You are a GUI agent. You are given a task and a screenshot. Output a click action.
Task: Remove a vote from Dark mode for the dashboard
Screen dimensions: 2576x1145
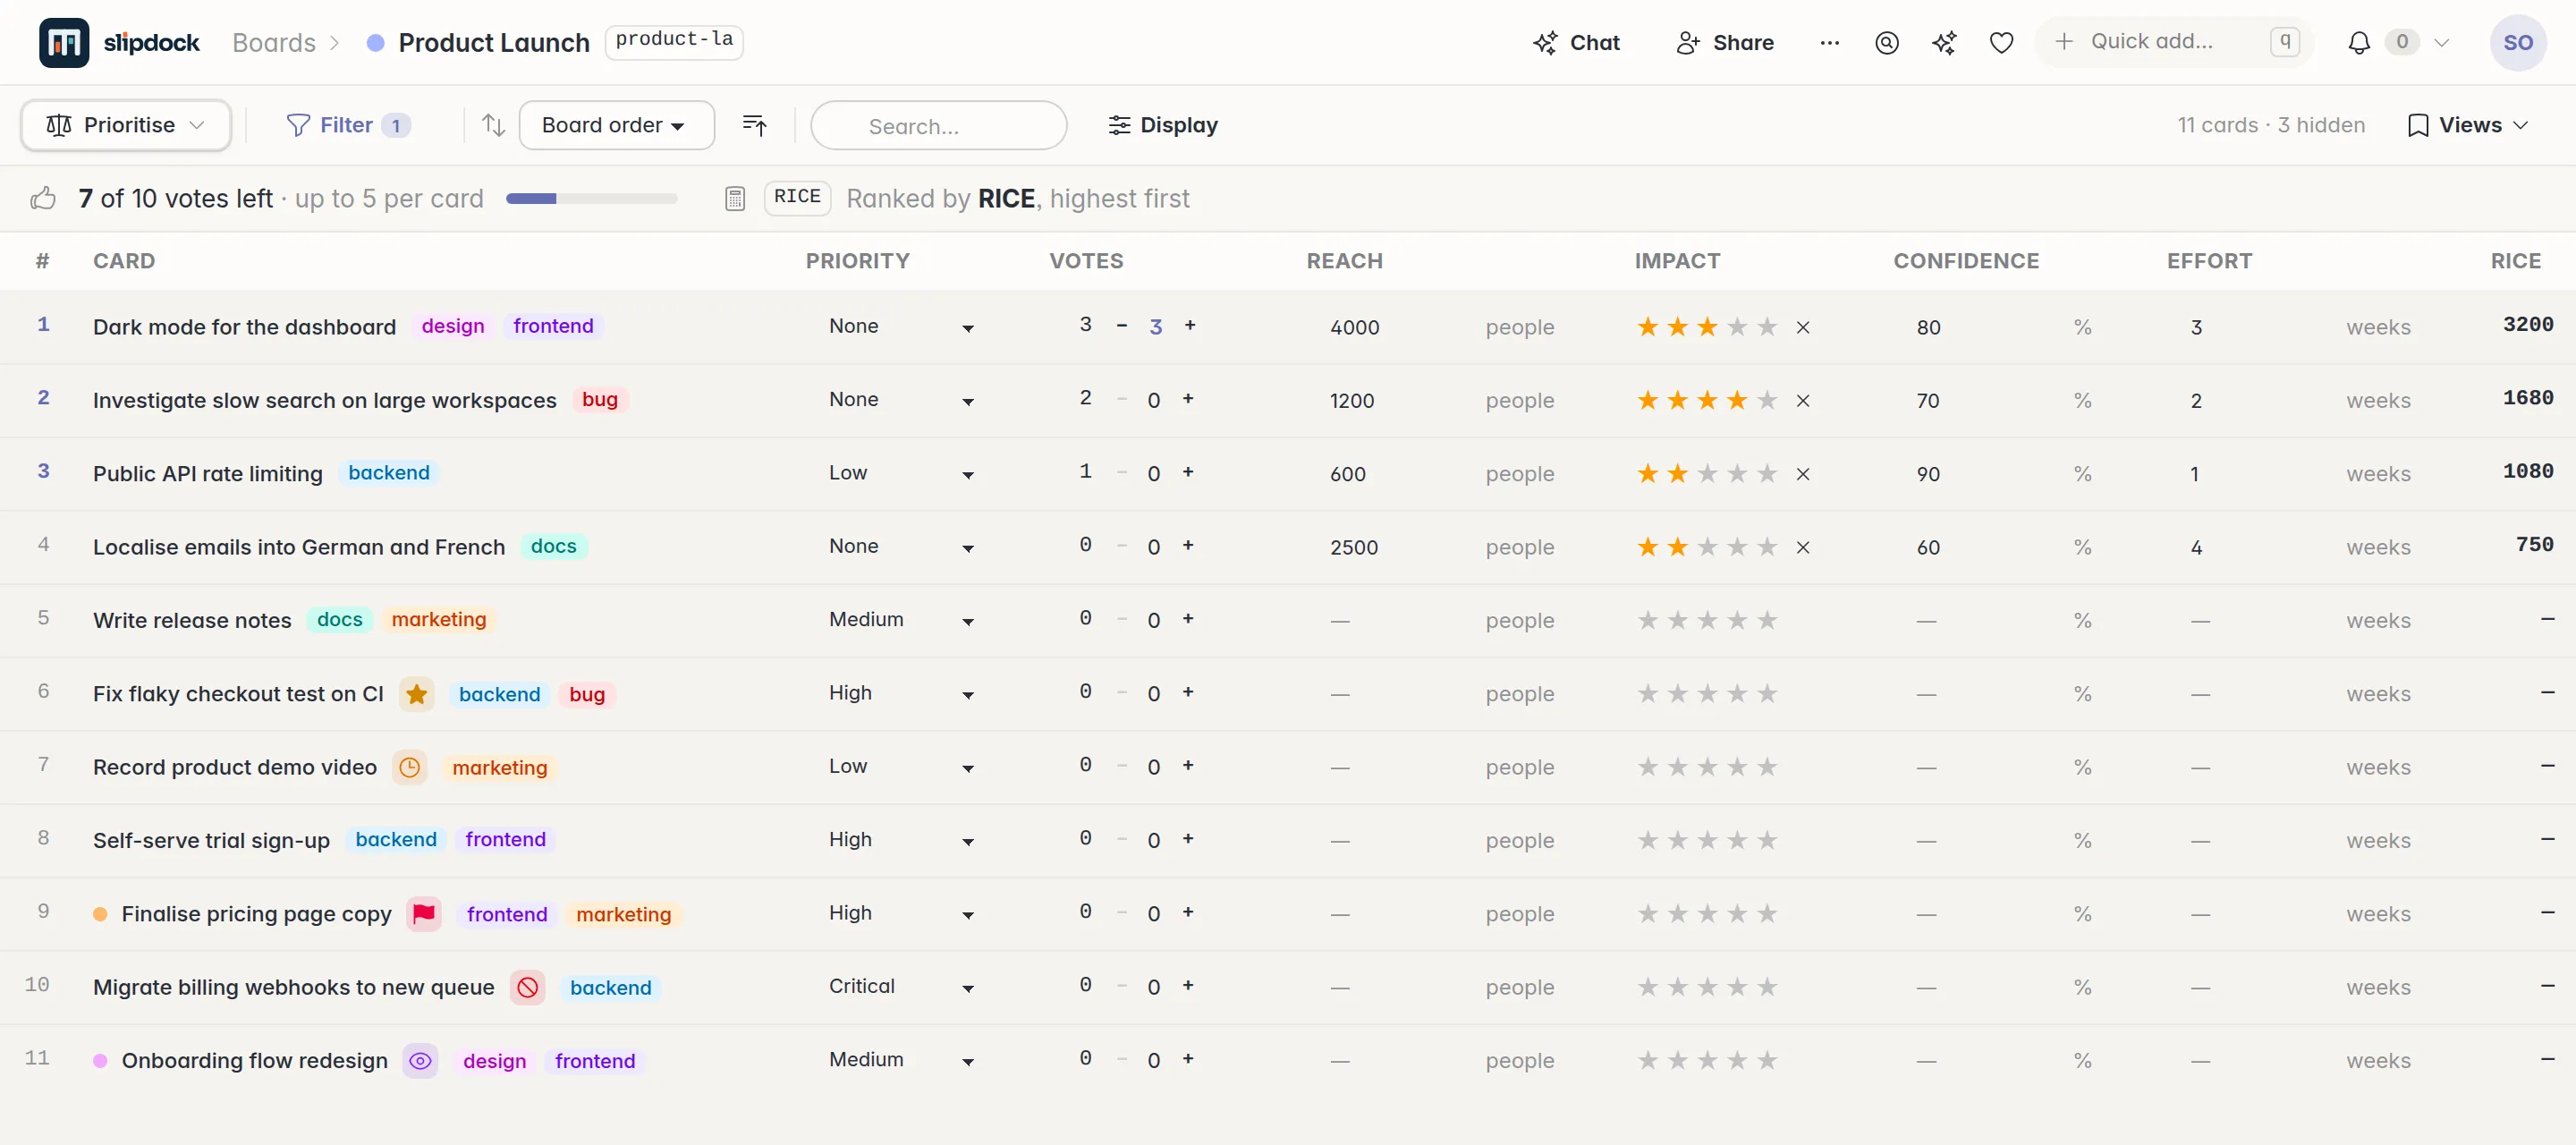click(x=1122, y=325)
